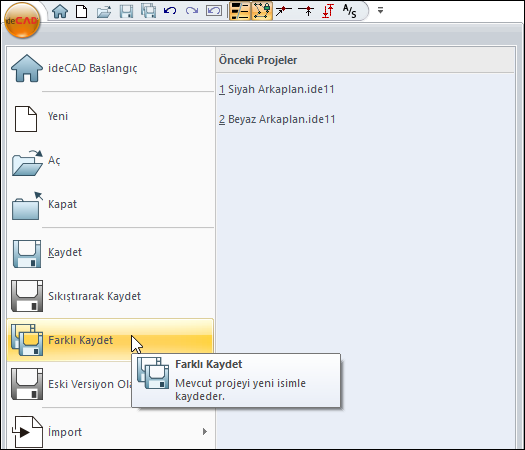Redo the action in toolbar
The image size is (525, 450).
click(192, 11)
